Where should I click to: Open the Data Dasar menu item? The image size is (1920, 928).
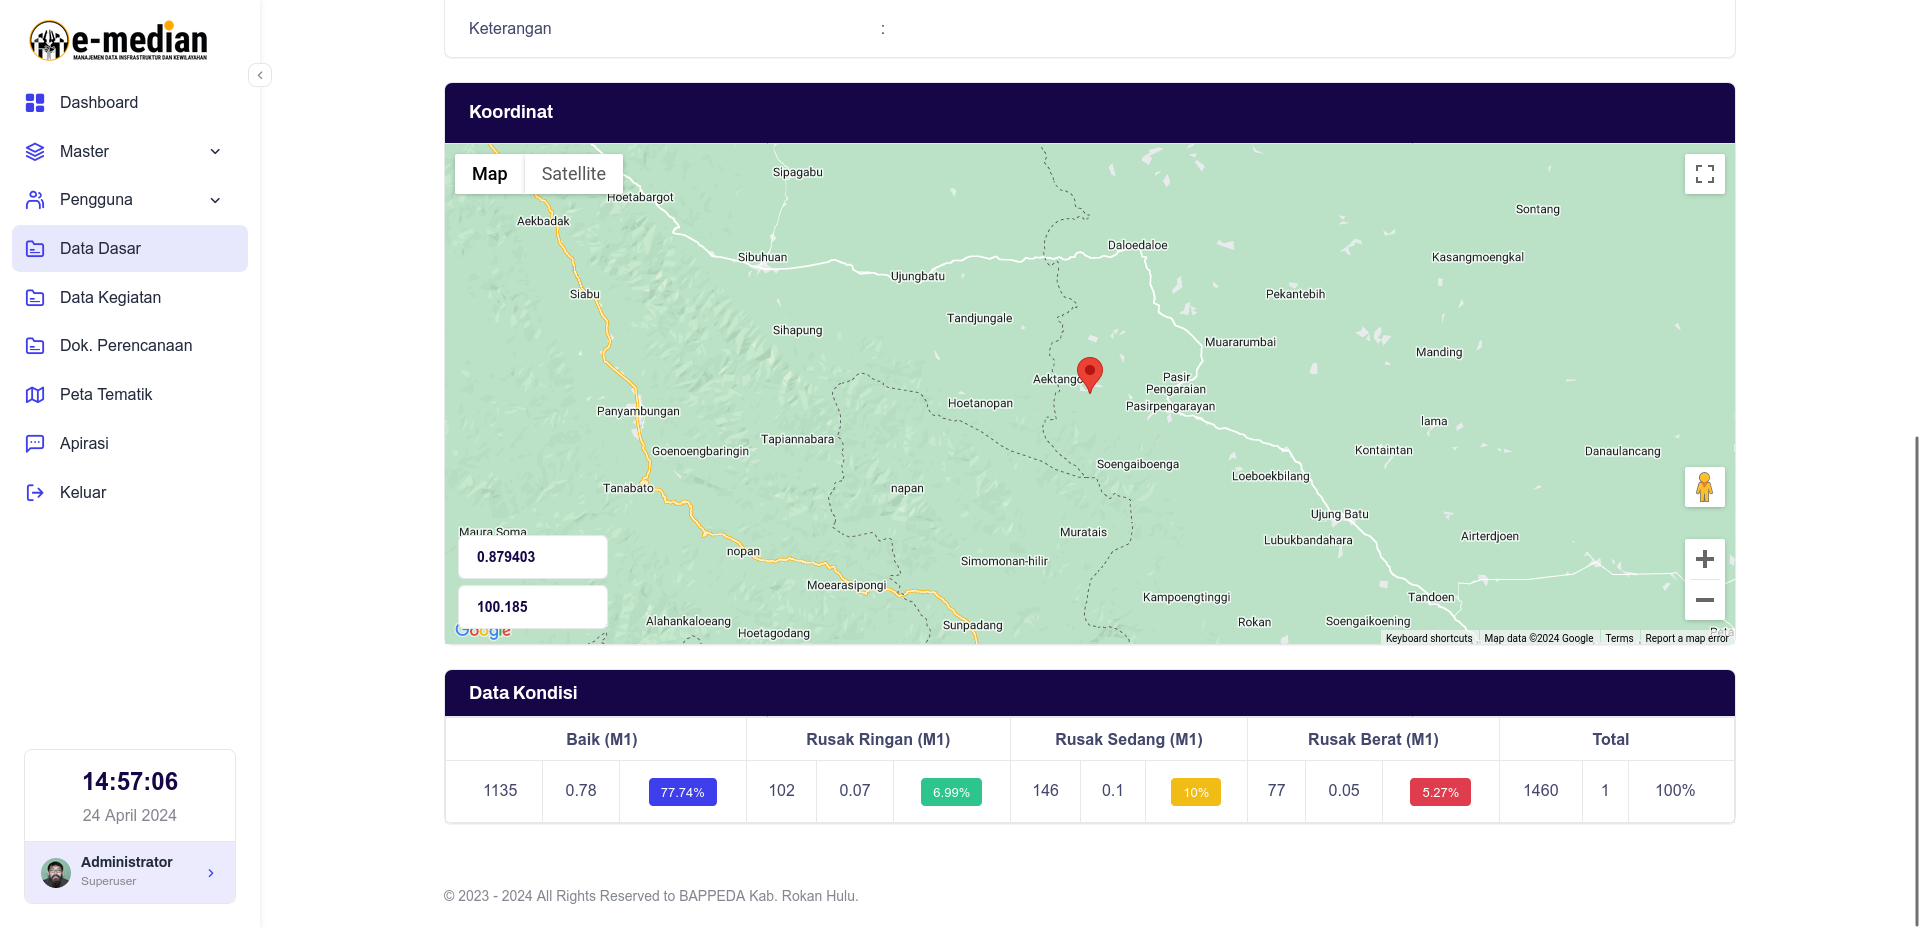130,249
